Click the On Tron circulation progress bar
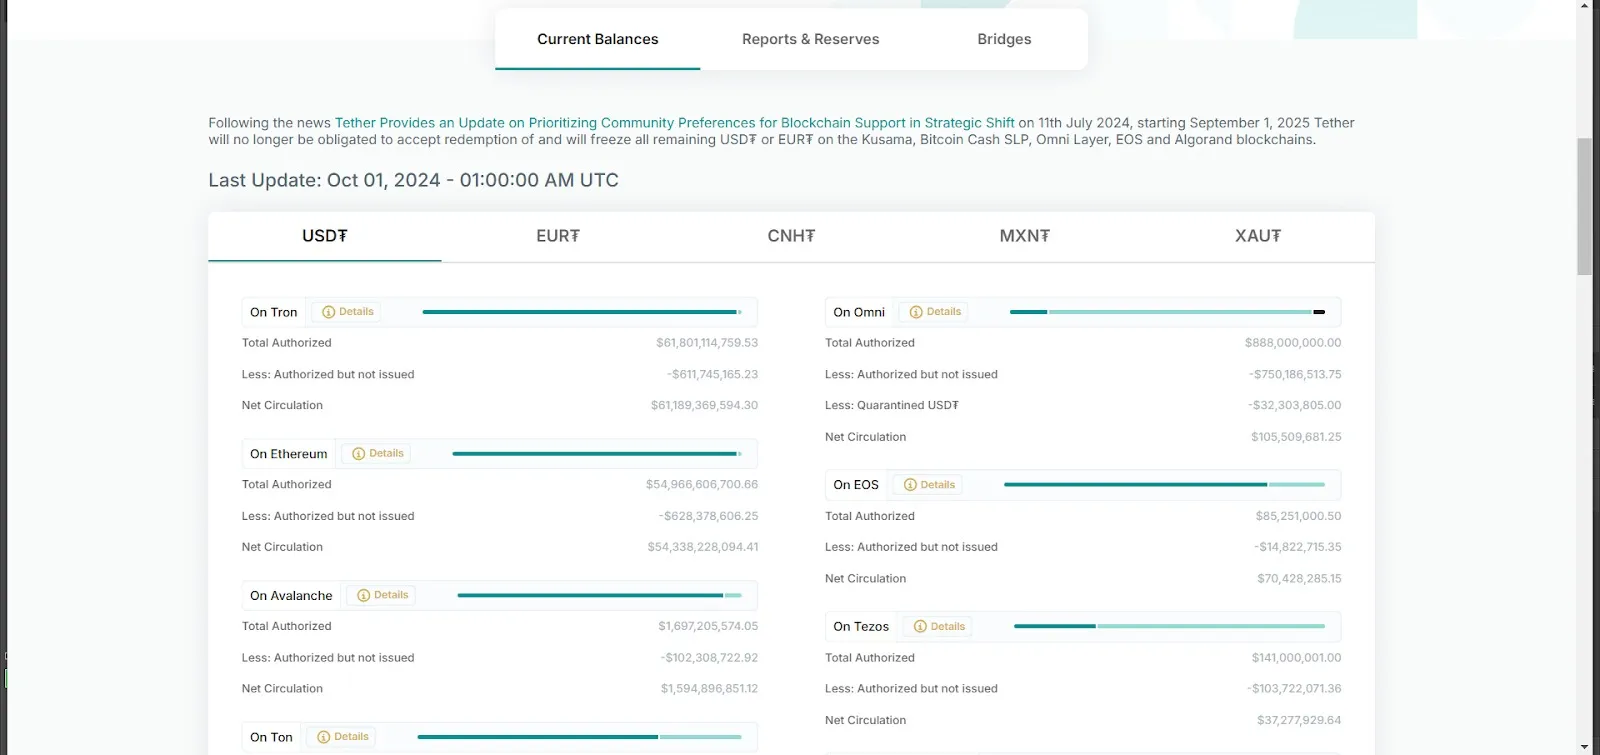 click(x=581, y=312)
